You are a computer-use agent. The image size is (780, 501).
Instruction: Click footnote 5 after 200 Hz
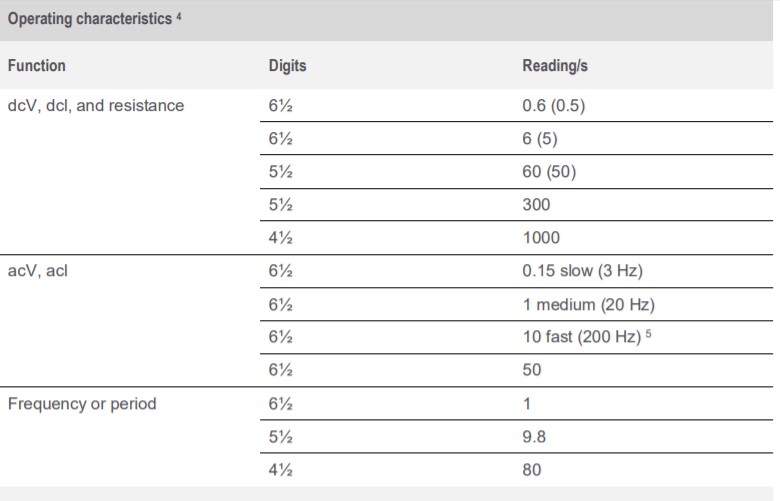click(x=649, y=333)
